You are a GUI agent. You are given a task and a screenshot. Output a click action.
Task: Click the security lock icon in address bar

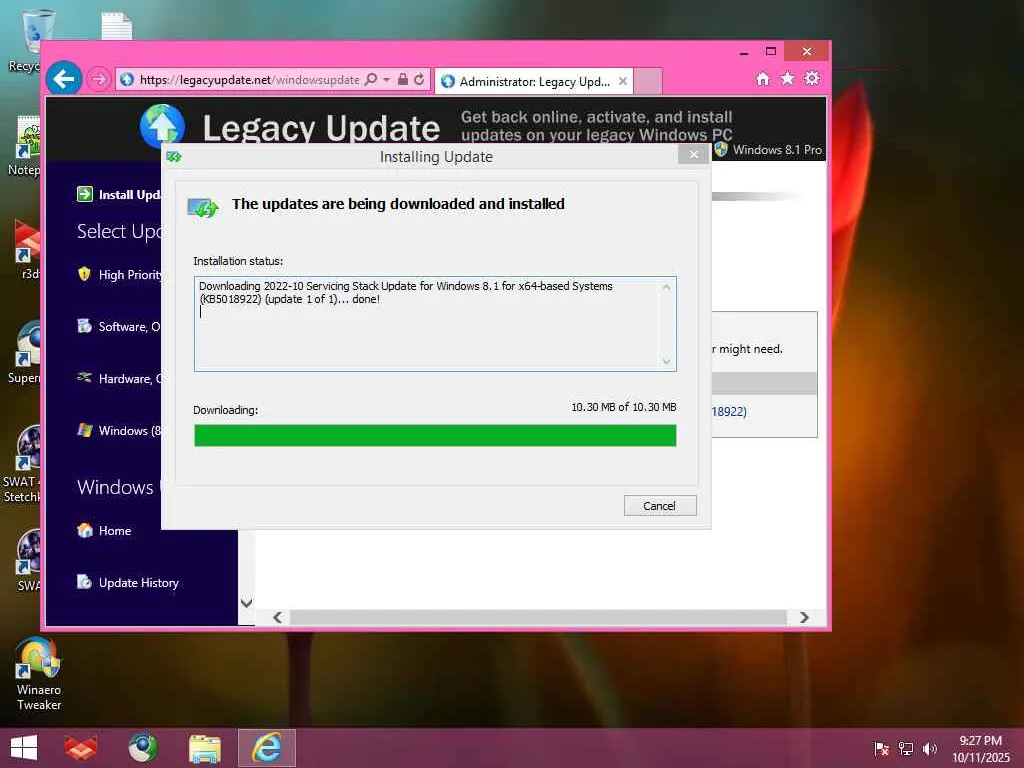click(x=403, y=80)
